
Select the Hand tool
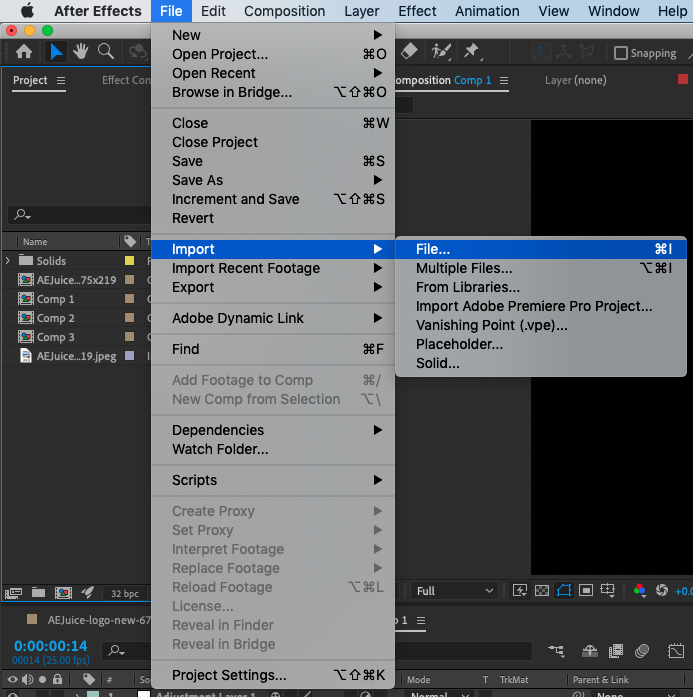[x=81, y=52]
